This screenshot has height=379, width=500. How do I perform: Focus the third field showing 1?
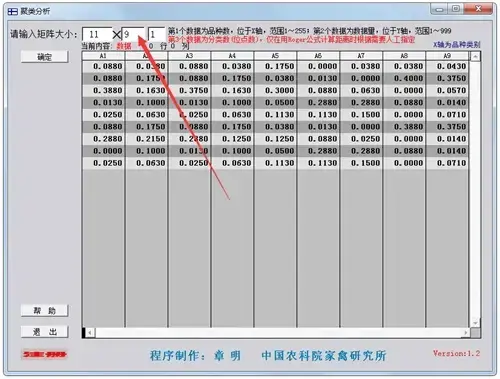(x=156, y=34)
